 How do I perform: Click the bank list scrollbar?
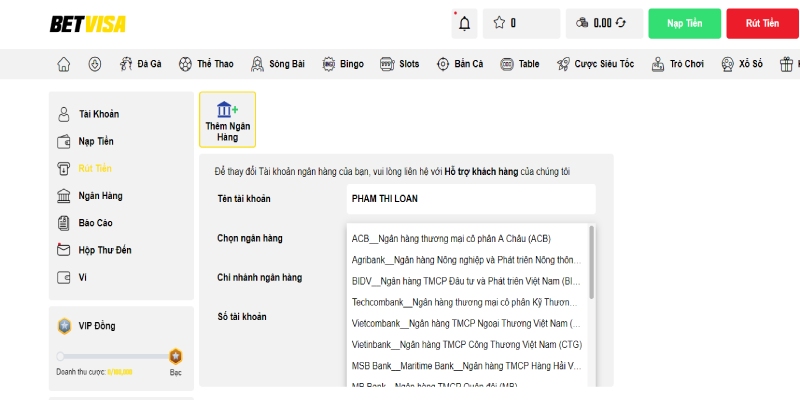coord(591,262)
